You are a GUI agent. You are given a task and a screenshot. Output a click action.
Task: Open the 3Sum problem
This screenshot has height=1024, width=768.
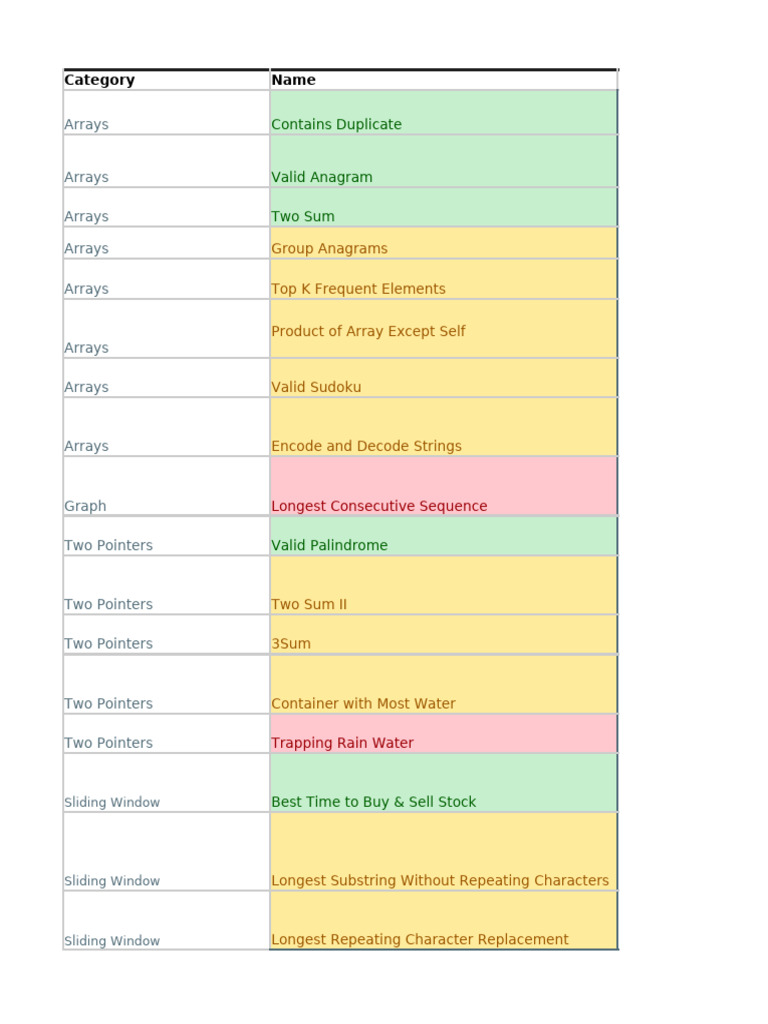tap(291, 643)
